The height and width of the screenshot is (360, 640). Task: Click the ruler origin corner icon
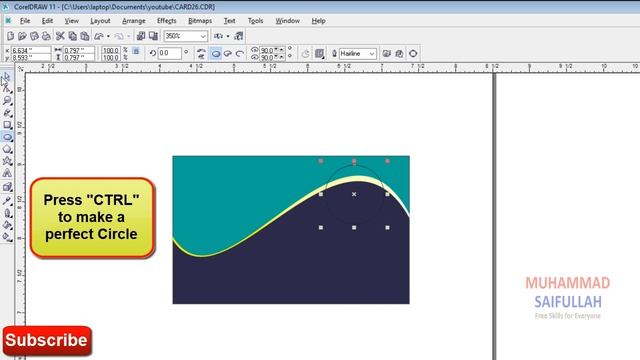click(20, 68)
